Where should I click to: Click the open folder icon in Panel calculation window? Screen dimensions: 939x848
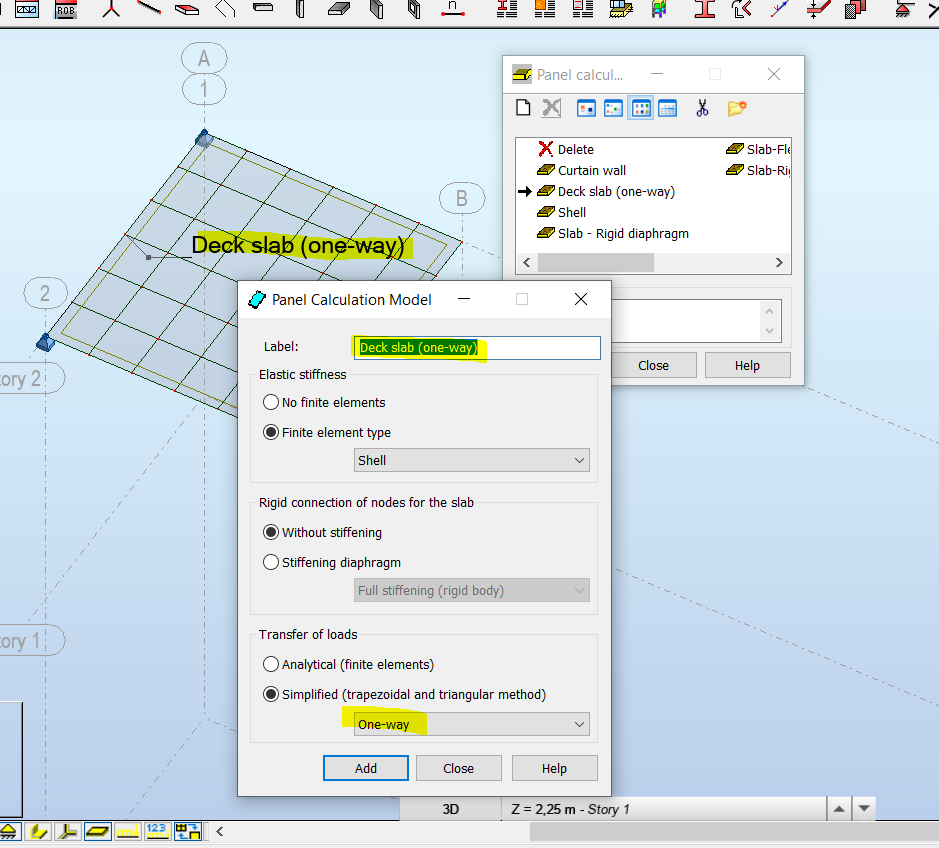(x=737, y=107)
